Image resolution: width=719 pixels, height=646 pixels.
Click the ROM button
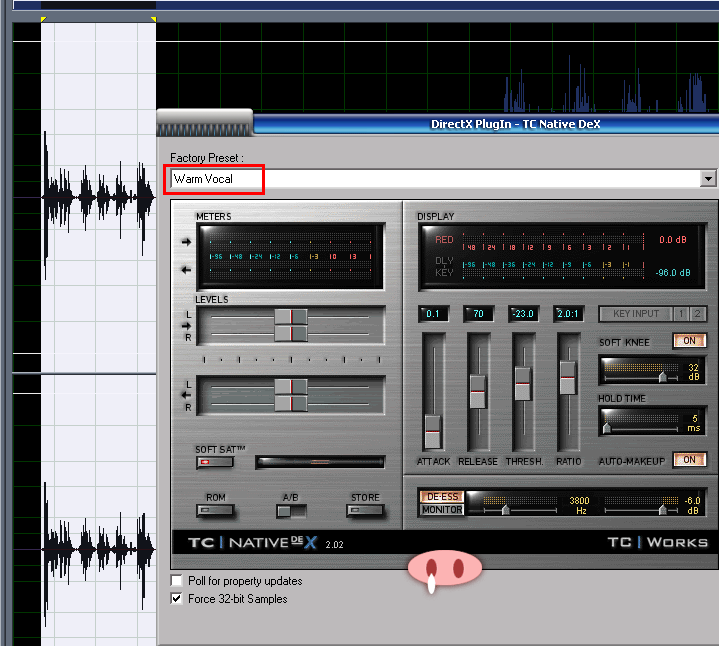[x=215, y=510]
